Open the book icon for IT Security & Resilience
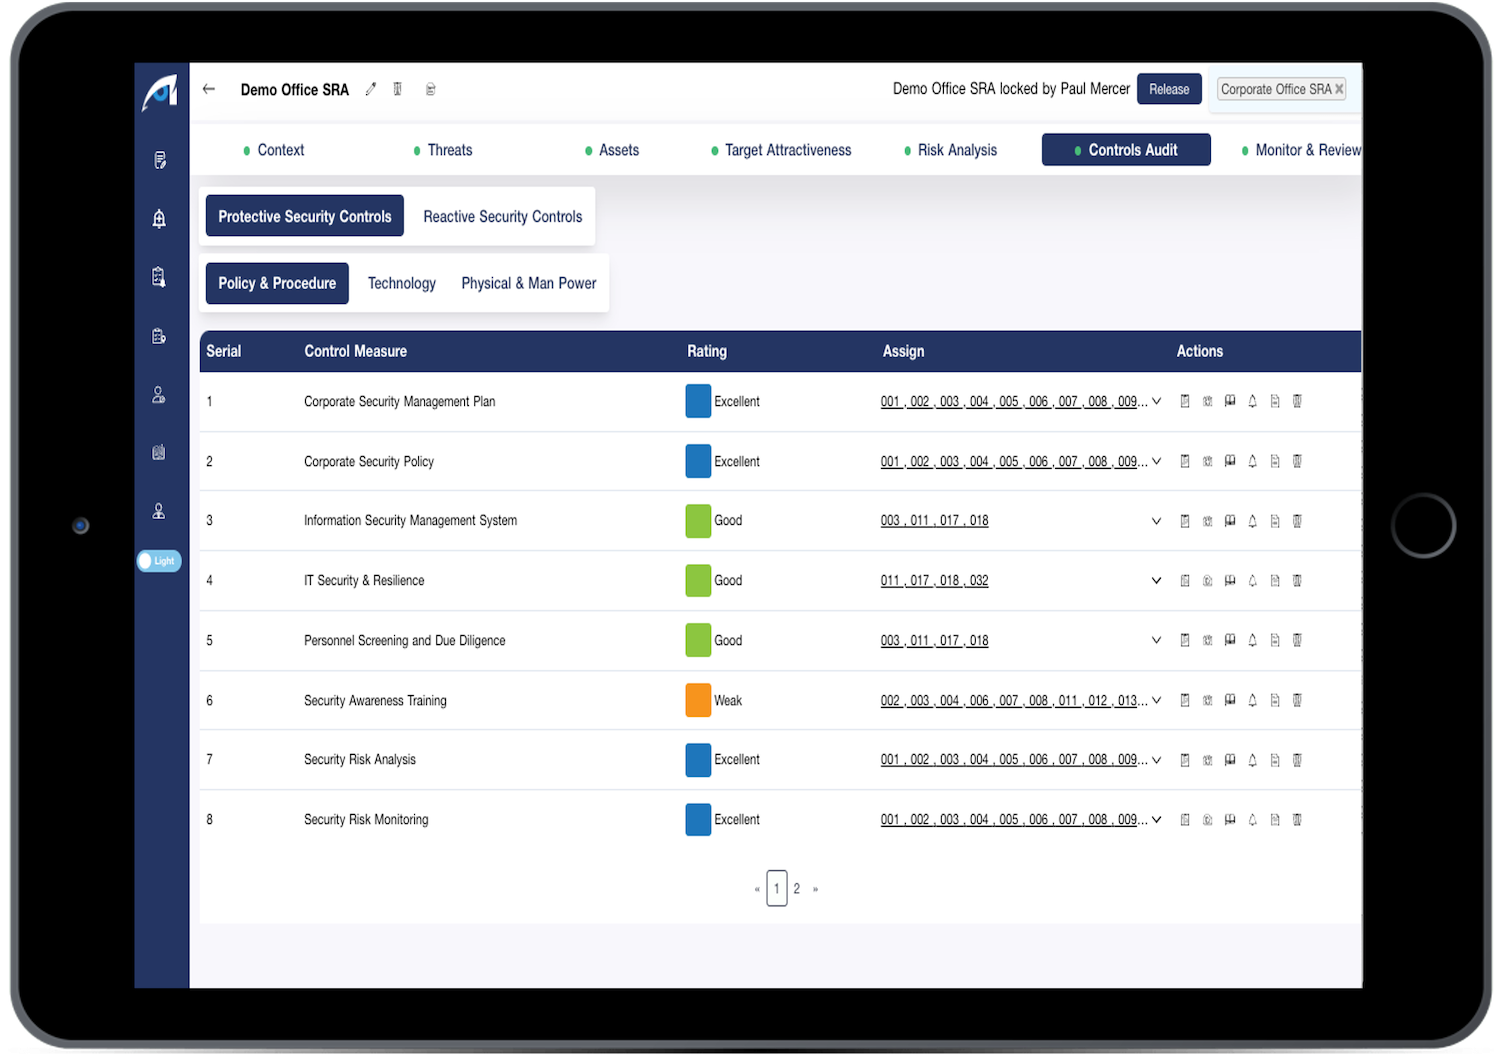The width and height of the screenshot is (1500, 1054). point(1230,580)
